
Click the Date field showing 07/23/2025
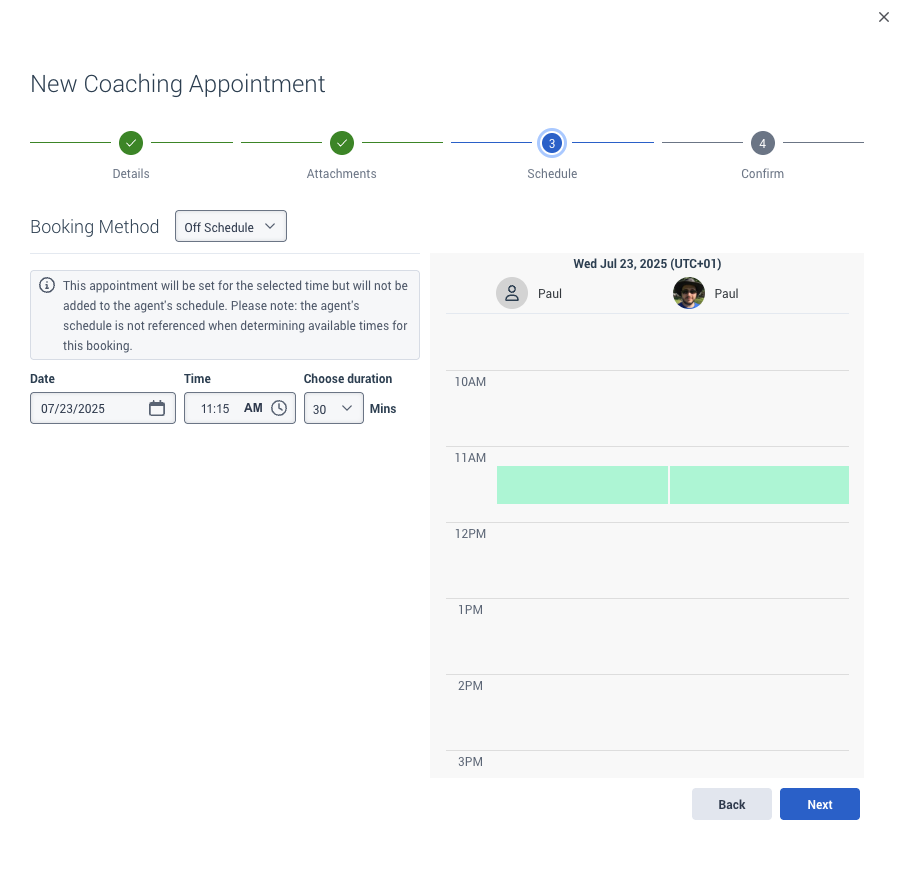tap(103, 408)
